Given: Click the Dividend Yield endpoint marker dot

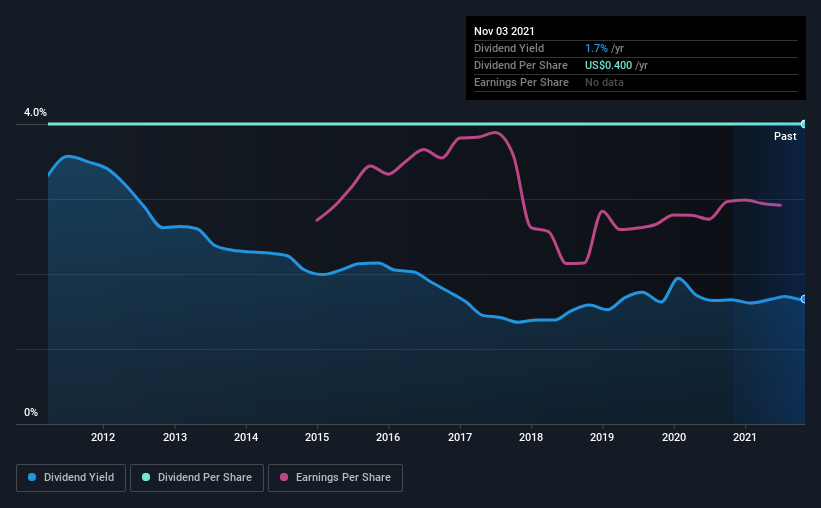Looking at the screenshot, I should pos(804,299).
